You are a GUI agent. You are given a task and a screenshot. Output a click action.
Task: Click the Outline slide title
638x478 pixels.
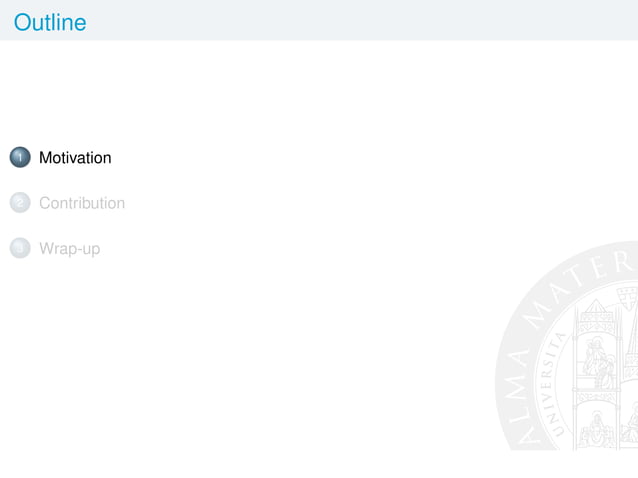point(50,22)
